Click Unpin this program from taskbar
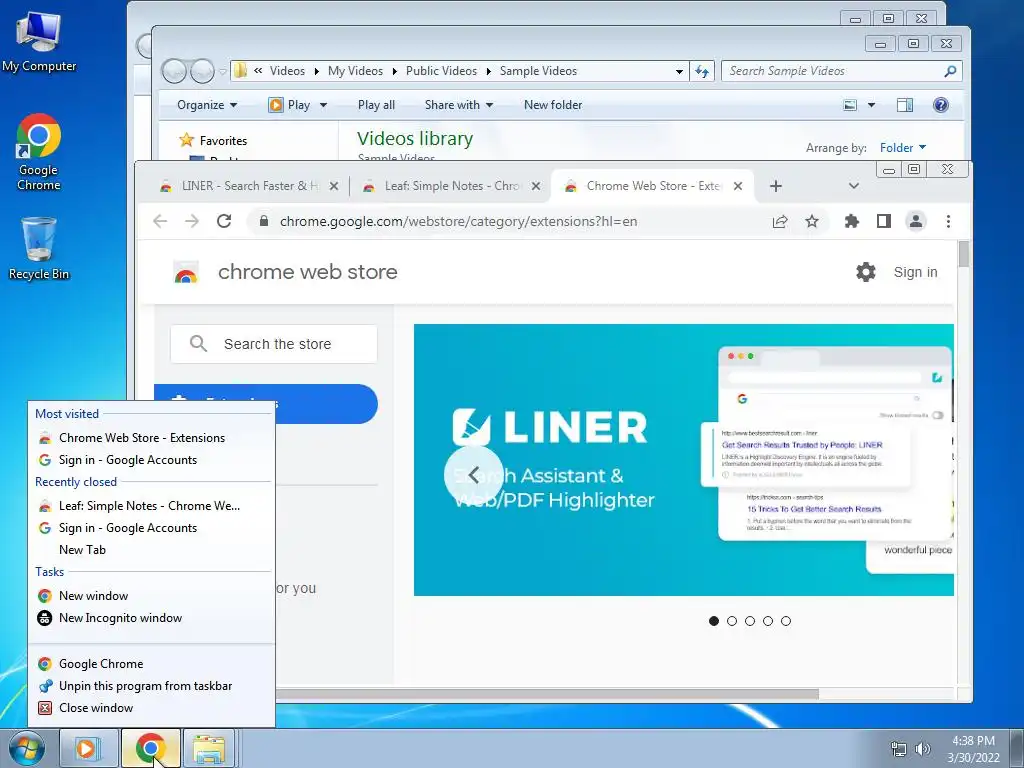Screen dimensions: 1024x768 click(x=146, y=686)
